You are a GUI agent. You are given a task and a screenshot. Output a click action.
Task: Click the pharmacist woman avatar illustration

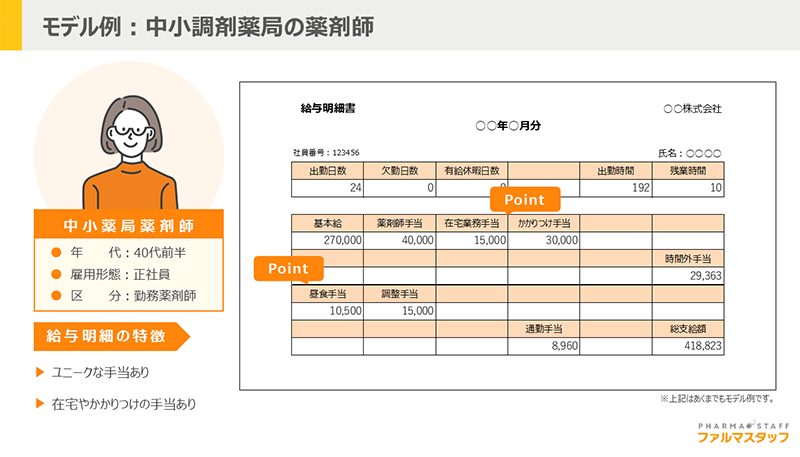click(x=129, y=145)
